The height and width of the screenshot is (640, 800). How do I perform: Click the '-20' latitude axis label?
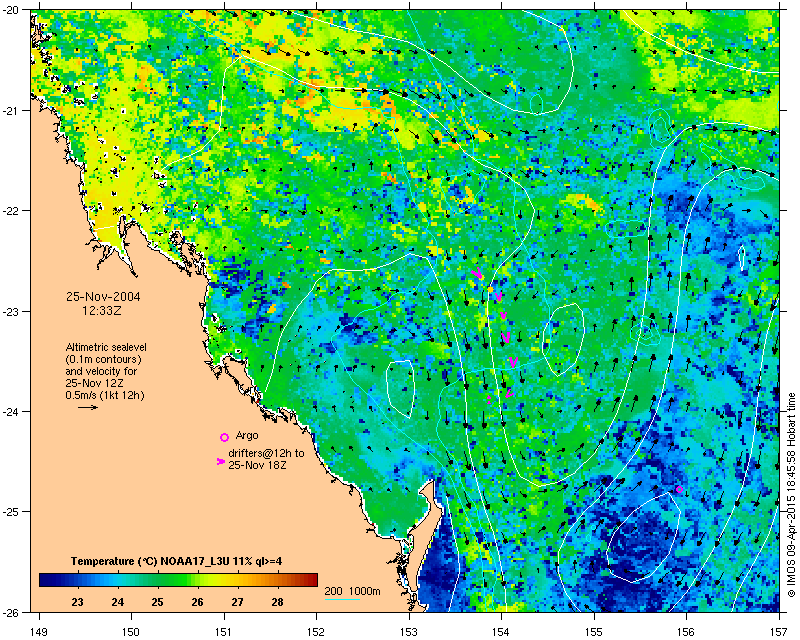[11, 10]
